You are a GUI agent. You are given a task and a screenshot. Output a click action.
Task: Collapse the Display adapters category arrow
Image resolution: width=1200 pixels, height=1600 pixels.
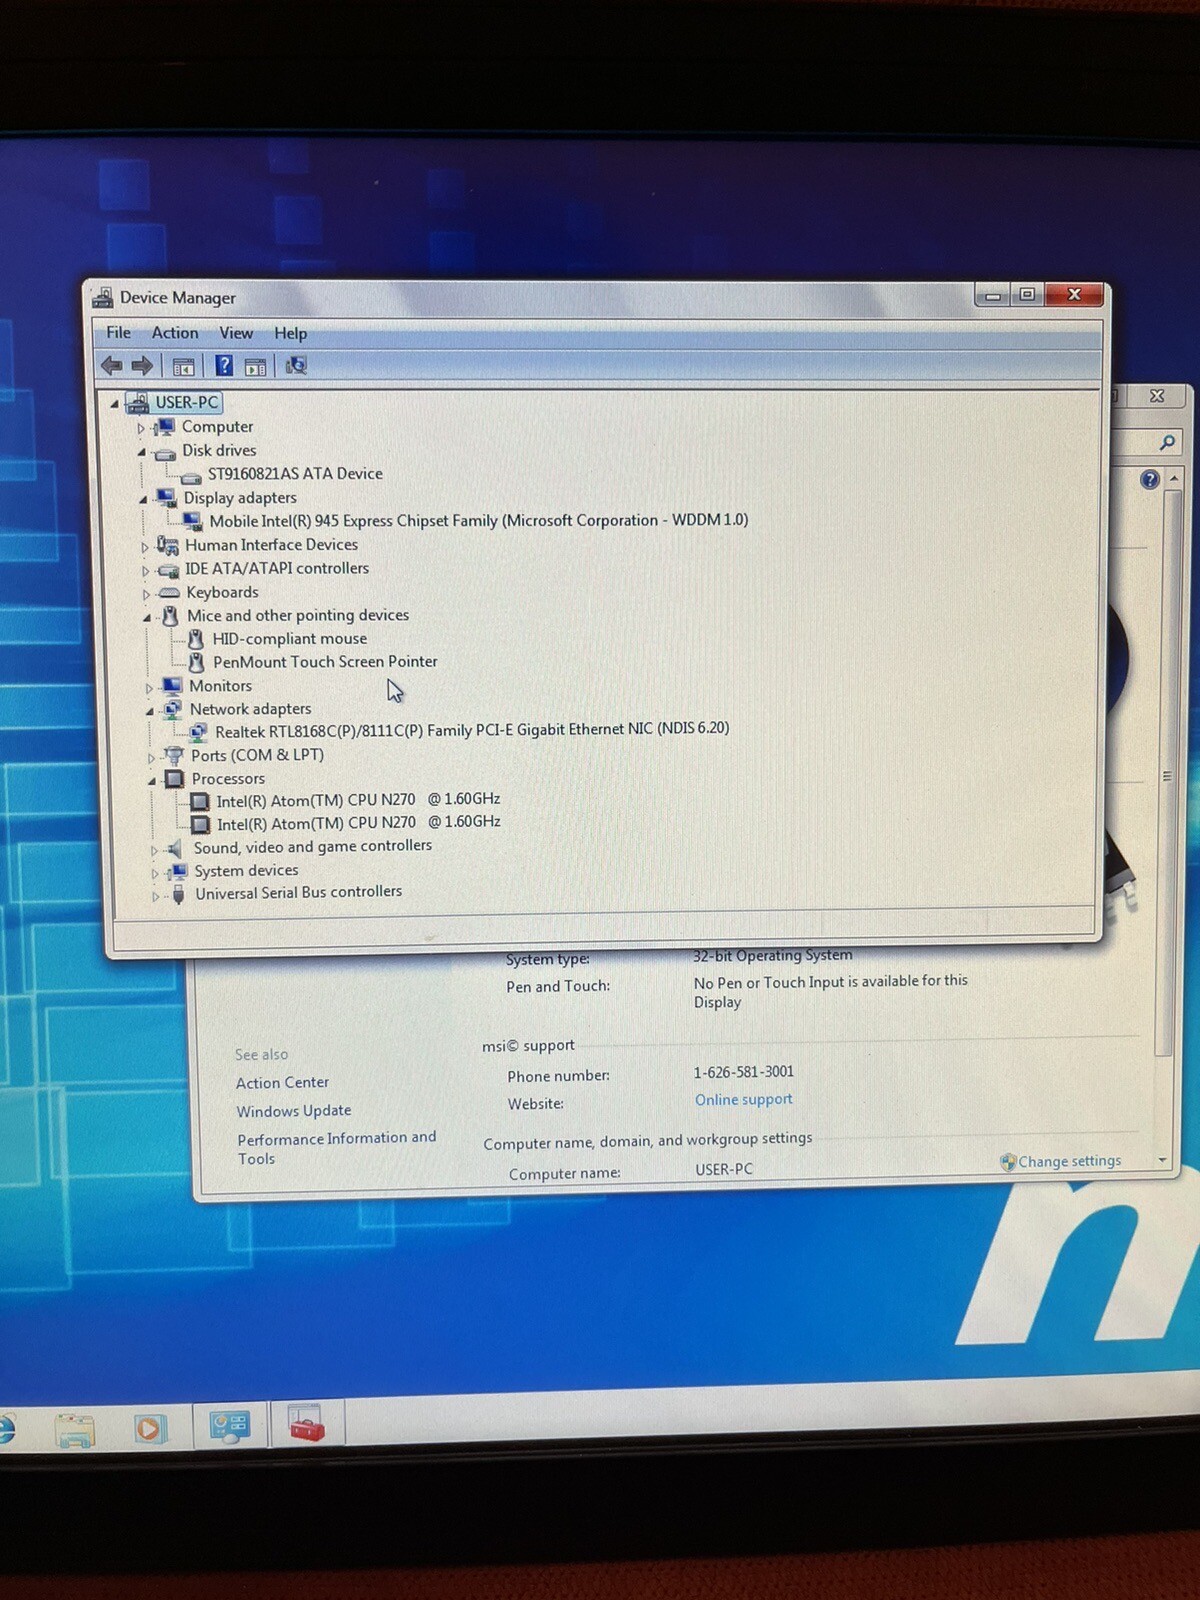tap(143, 499)
